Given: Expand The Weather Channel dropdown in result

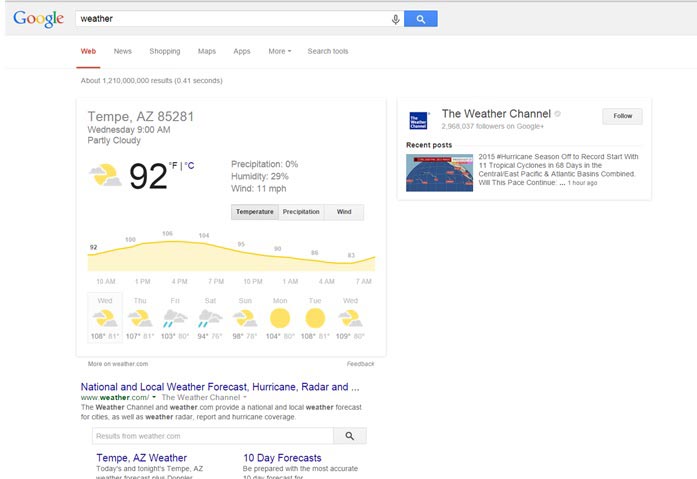Looking at the screenshot, I should click(244, 397).
